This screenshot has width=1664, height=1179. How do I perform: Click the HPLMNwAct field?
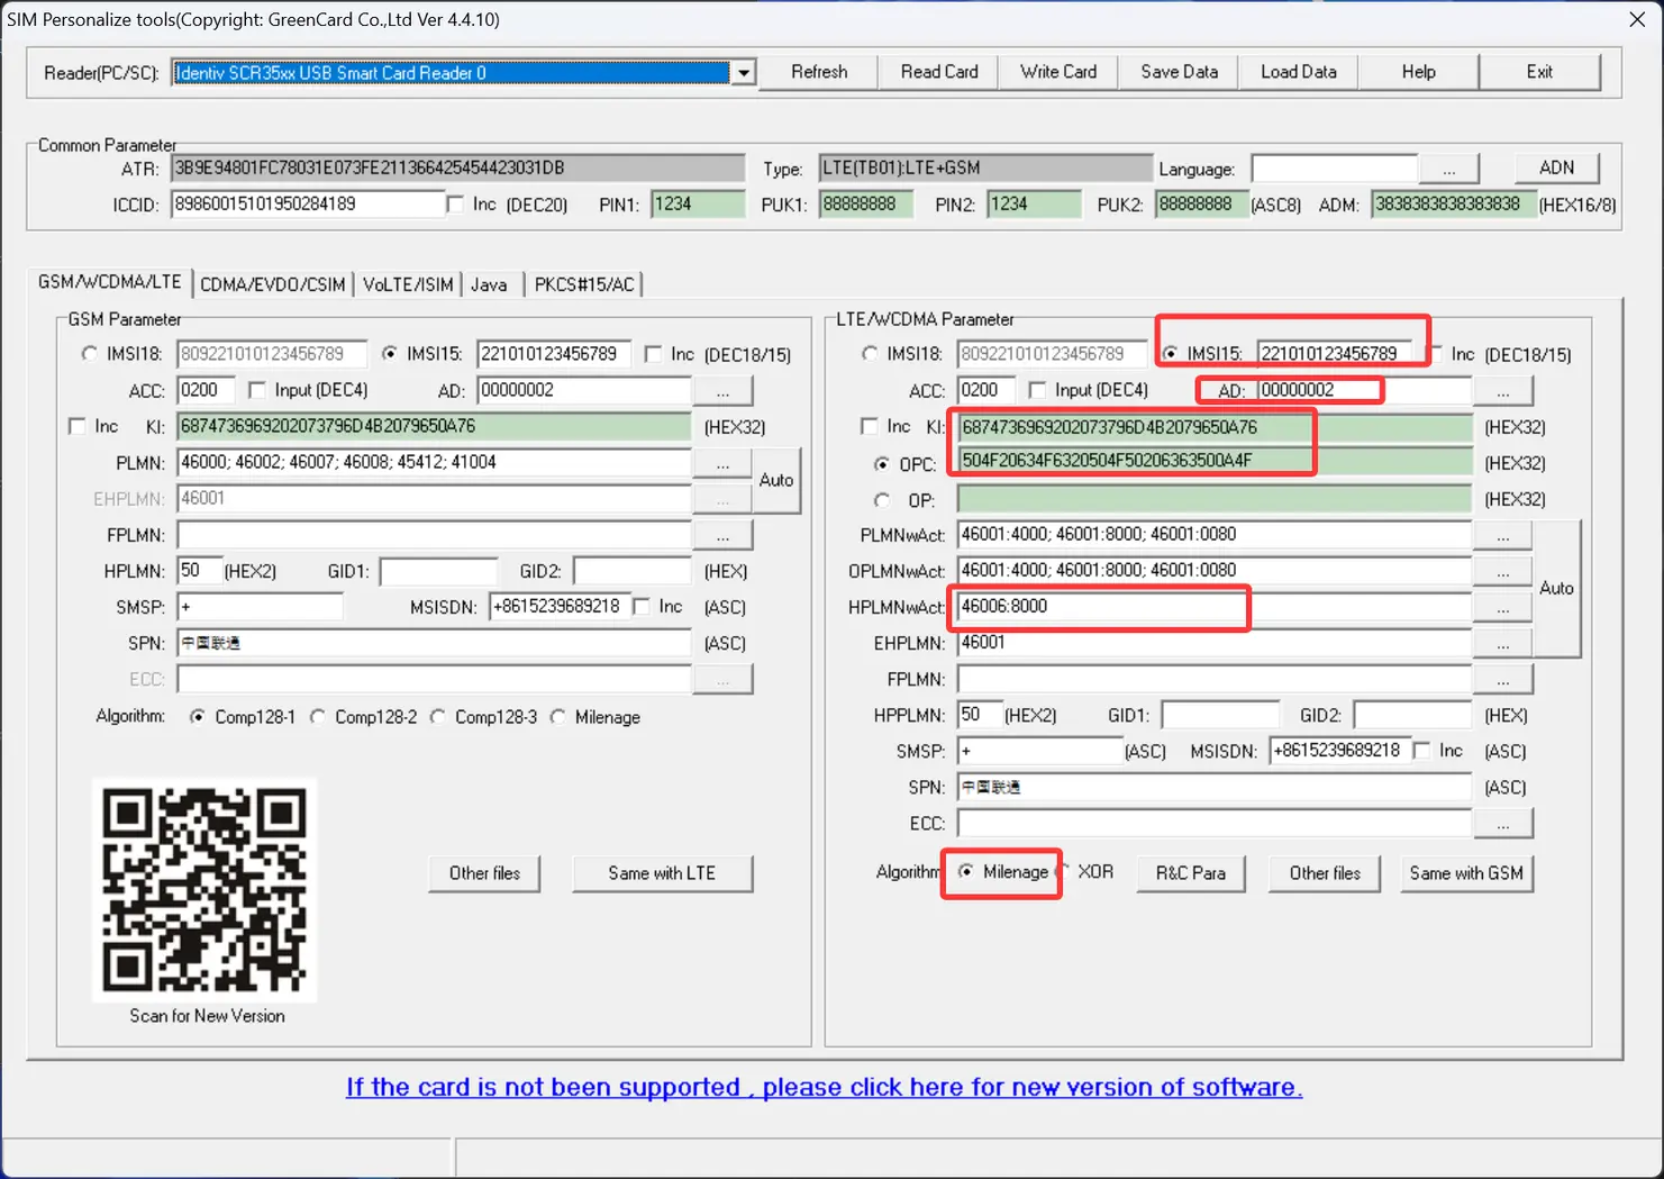tap(1214, 606)
